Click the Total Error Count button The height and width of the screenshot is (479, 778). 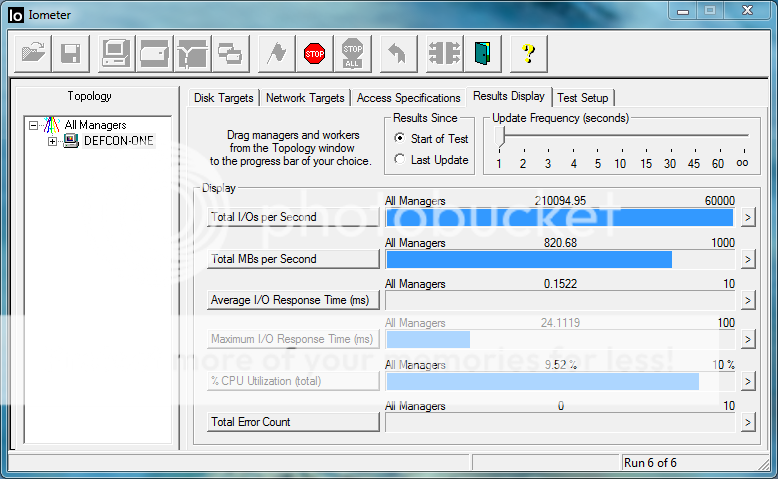click(293, 422)
